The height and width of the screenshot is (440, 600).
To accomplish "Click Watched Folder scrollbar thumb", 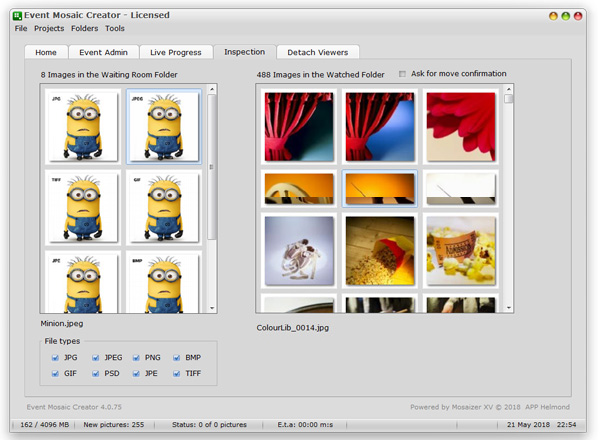I will pos(509,99).
